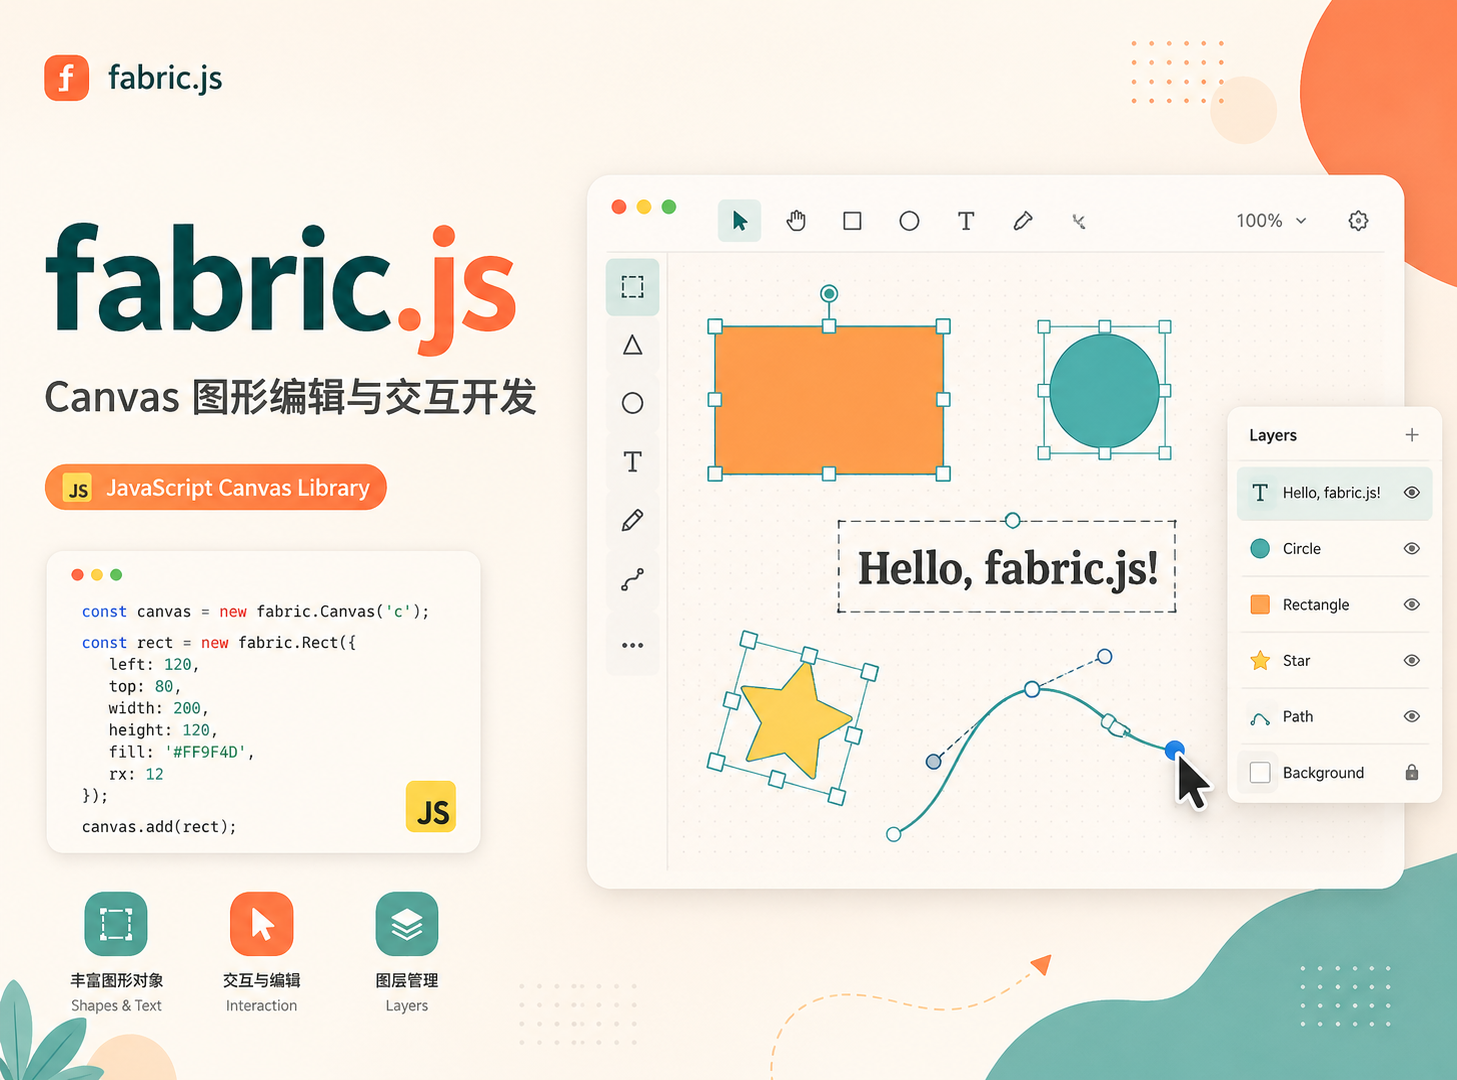Select the Hello, fabric.js! layer row
Viewport: 1457px width, 1080px height.
[1334, 493]
